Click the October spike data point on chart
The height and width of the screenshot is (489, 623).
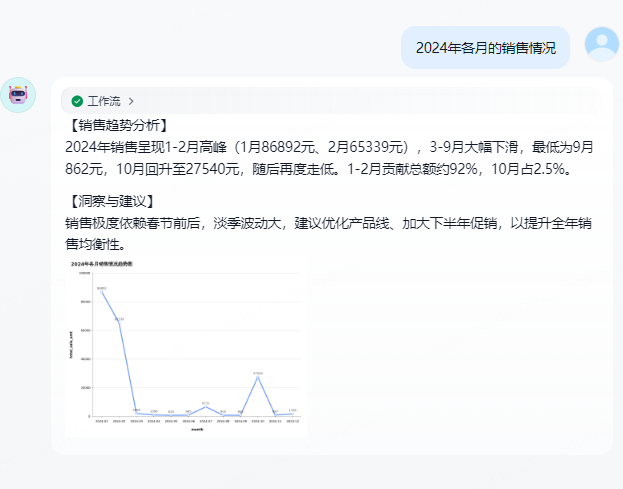click(x=258, y=377)
